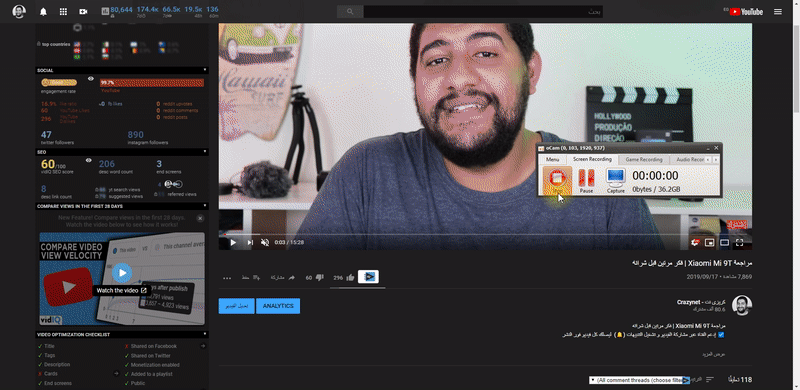
Task: Toggle the eye icon in the SEO panel
Action: [89, 160]
